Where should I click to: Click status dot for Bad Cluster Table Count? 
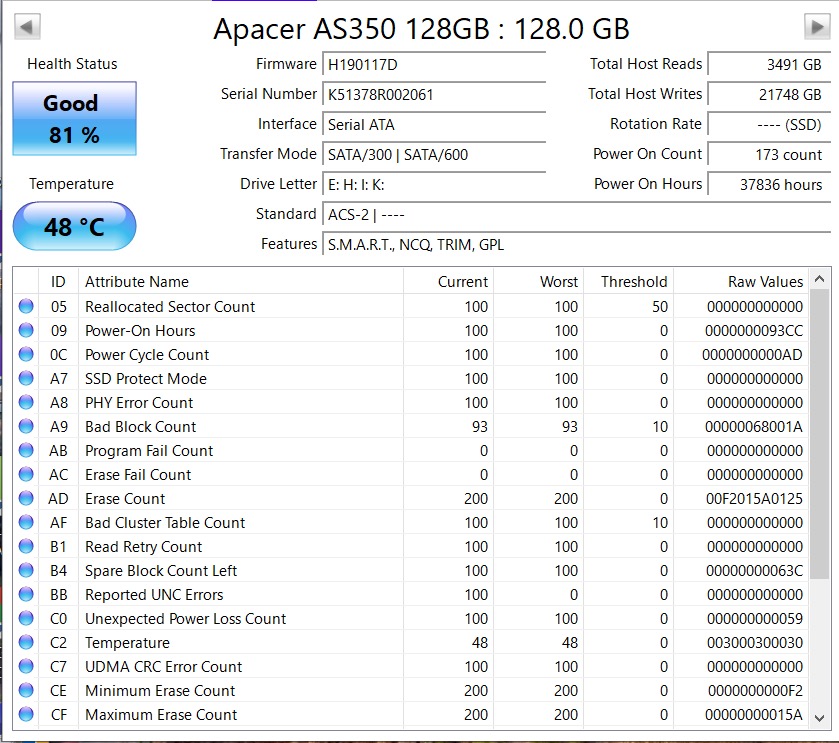pos(26,523)
